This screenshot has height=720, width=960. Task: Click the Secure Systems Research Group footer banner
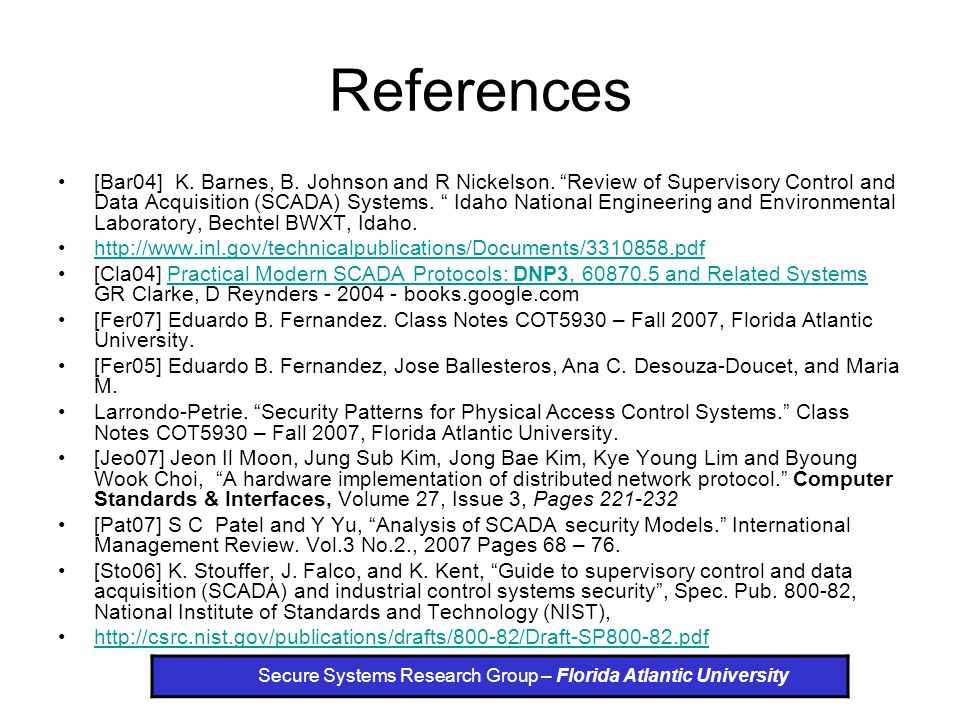pyautogui.click(x=500, y=676)
